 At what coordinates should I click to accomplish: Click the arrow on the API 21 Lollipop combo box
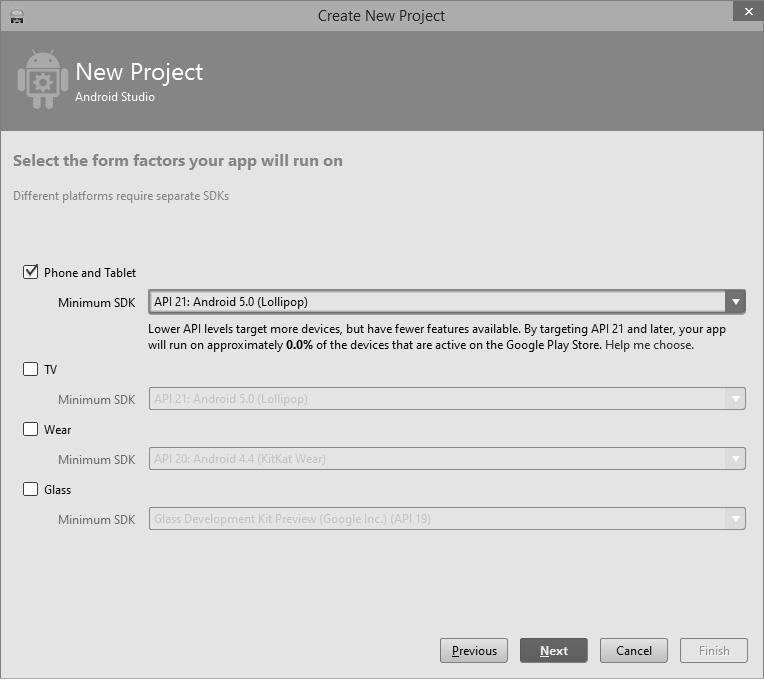735,302
